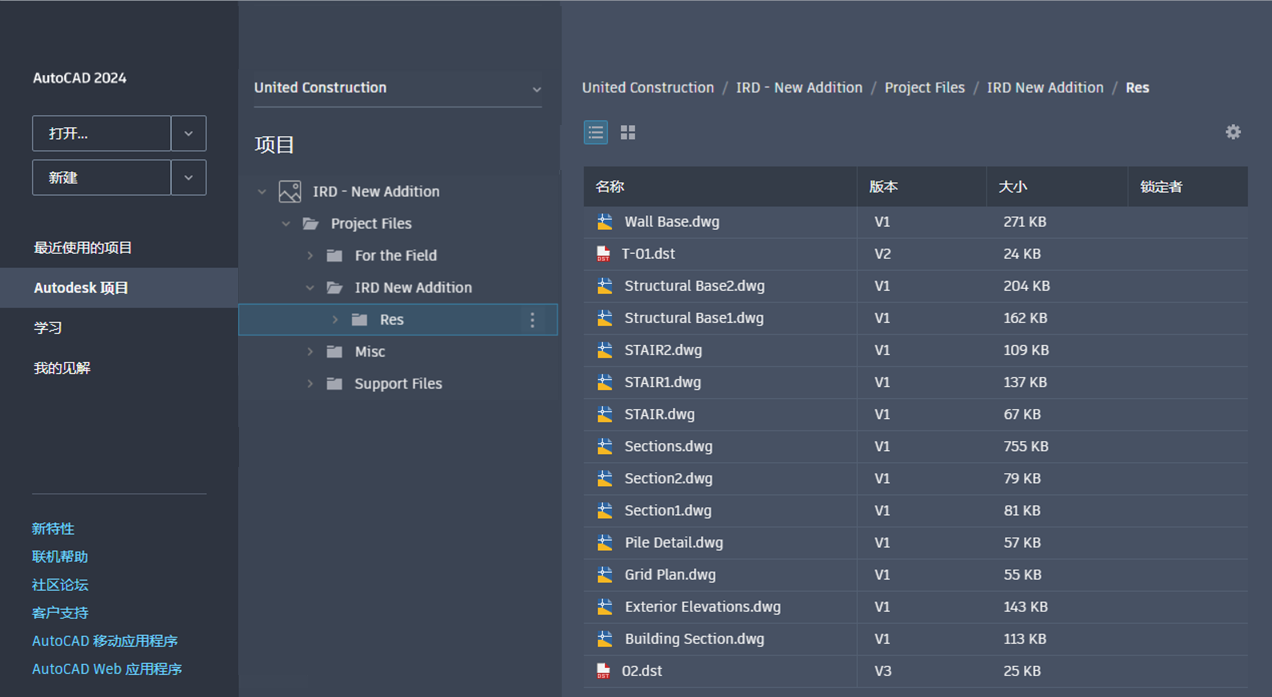Expand For the Field folder chevron
The height and width of the screenshot is (697, 1272).
(x=310, y=256)
